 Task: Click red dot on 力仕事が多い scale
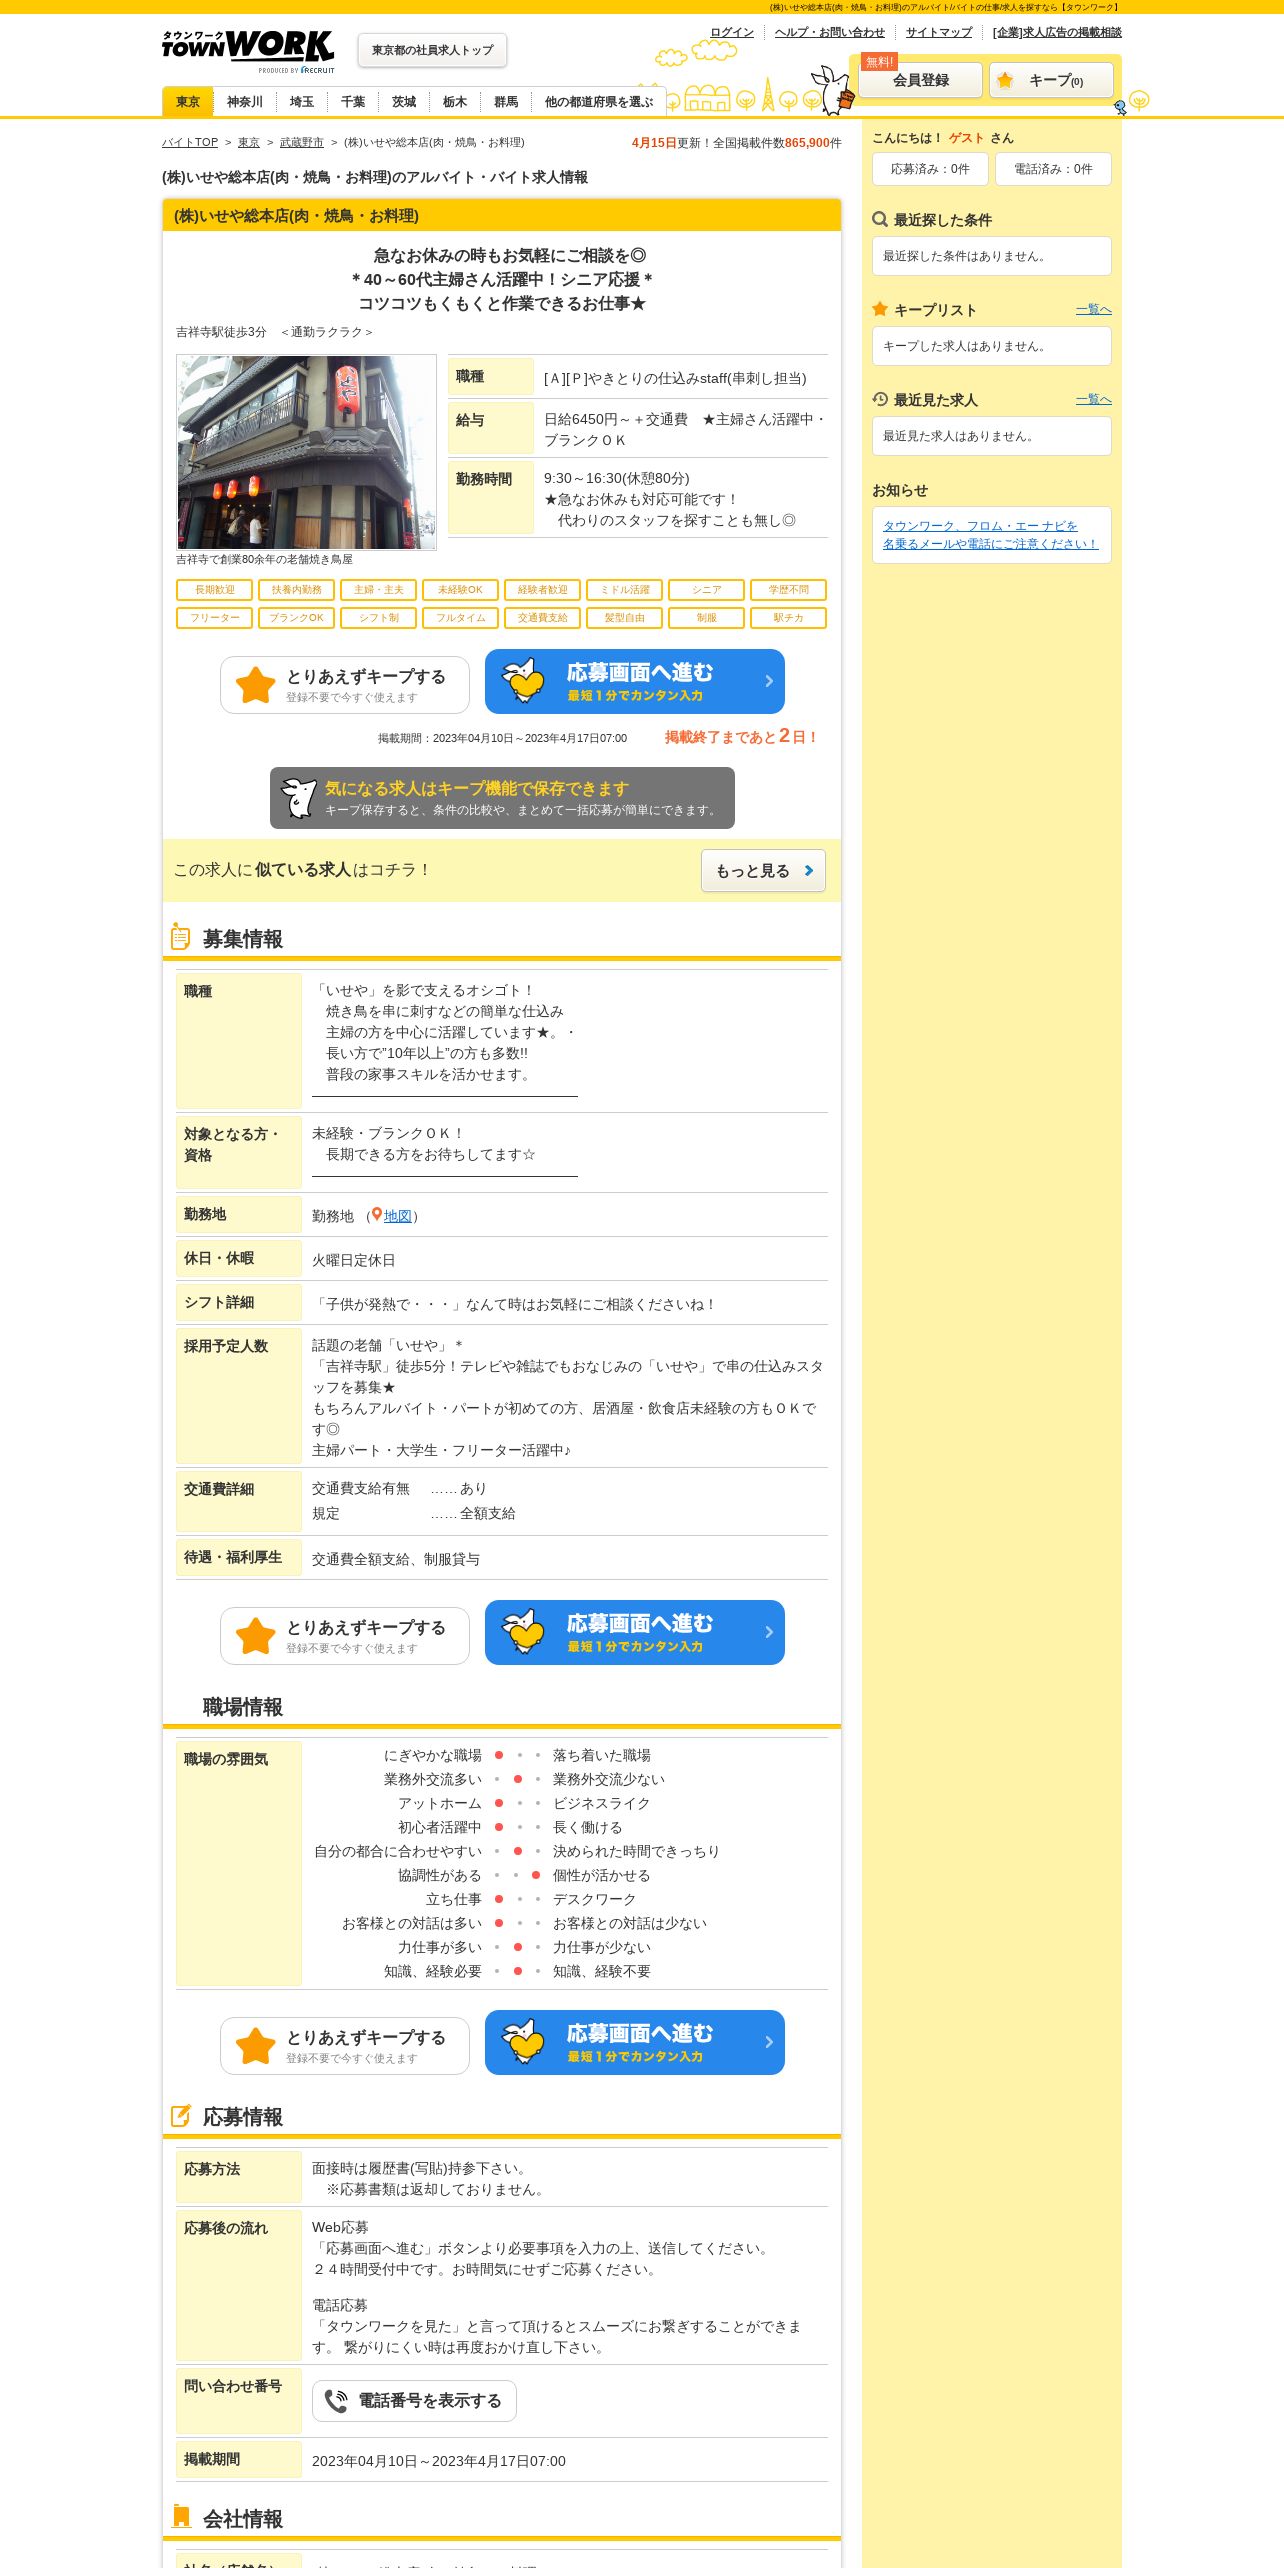click(x=517, y=1947)
